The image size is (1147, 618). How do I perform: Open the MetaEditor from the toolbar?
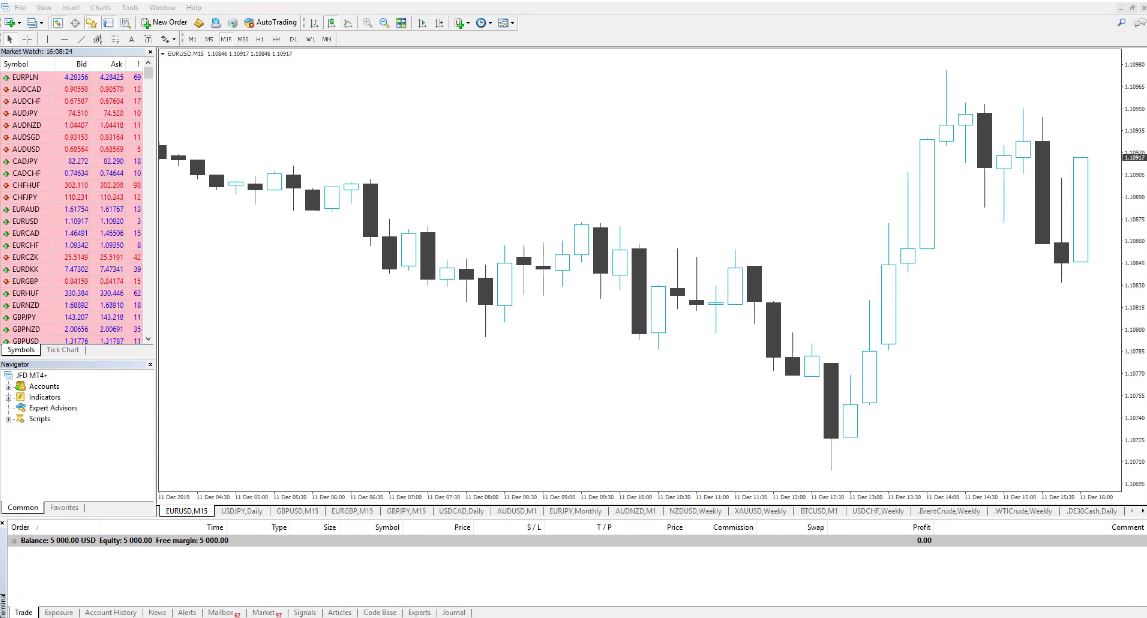[x=199, y=21]
